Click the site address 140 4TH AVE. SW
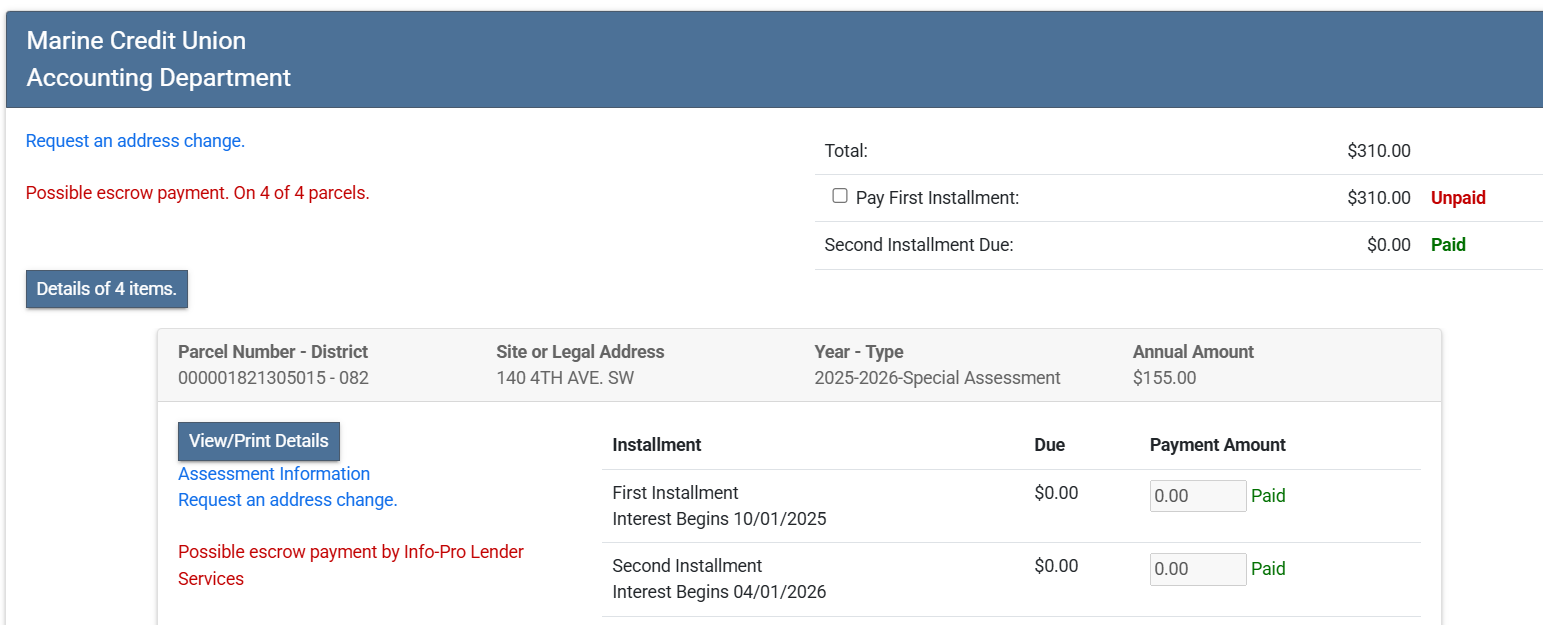Viewport: 1543px width, 625px height. tap(565, 378)
